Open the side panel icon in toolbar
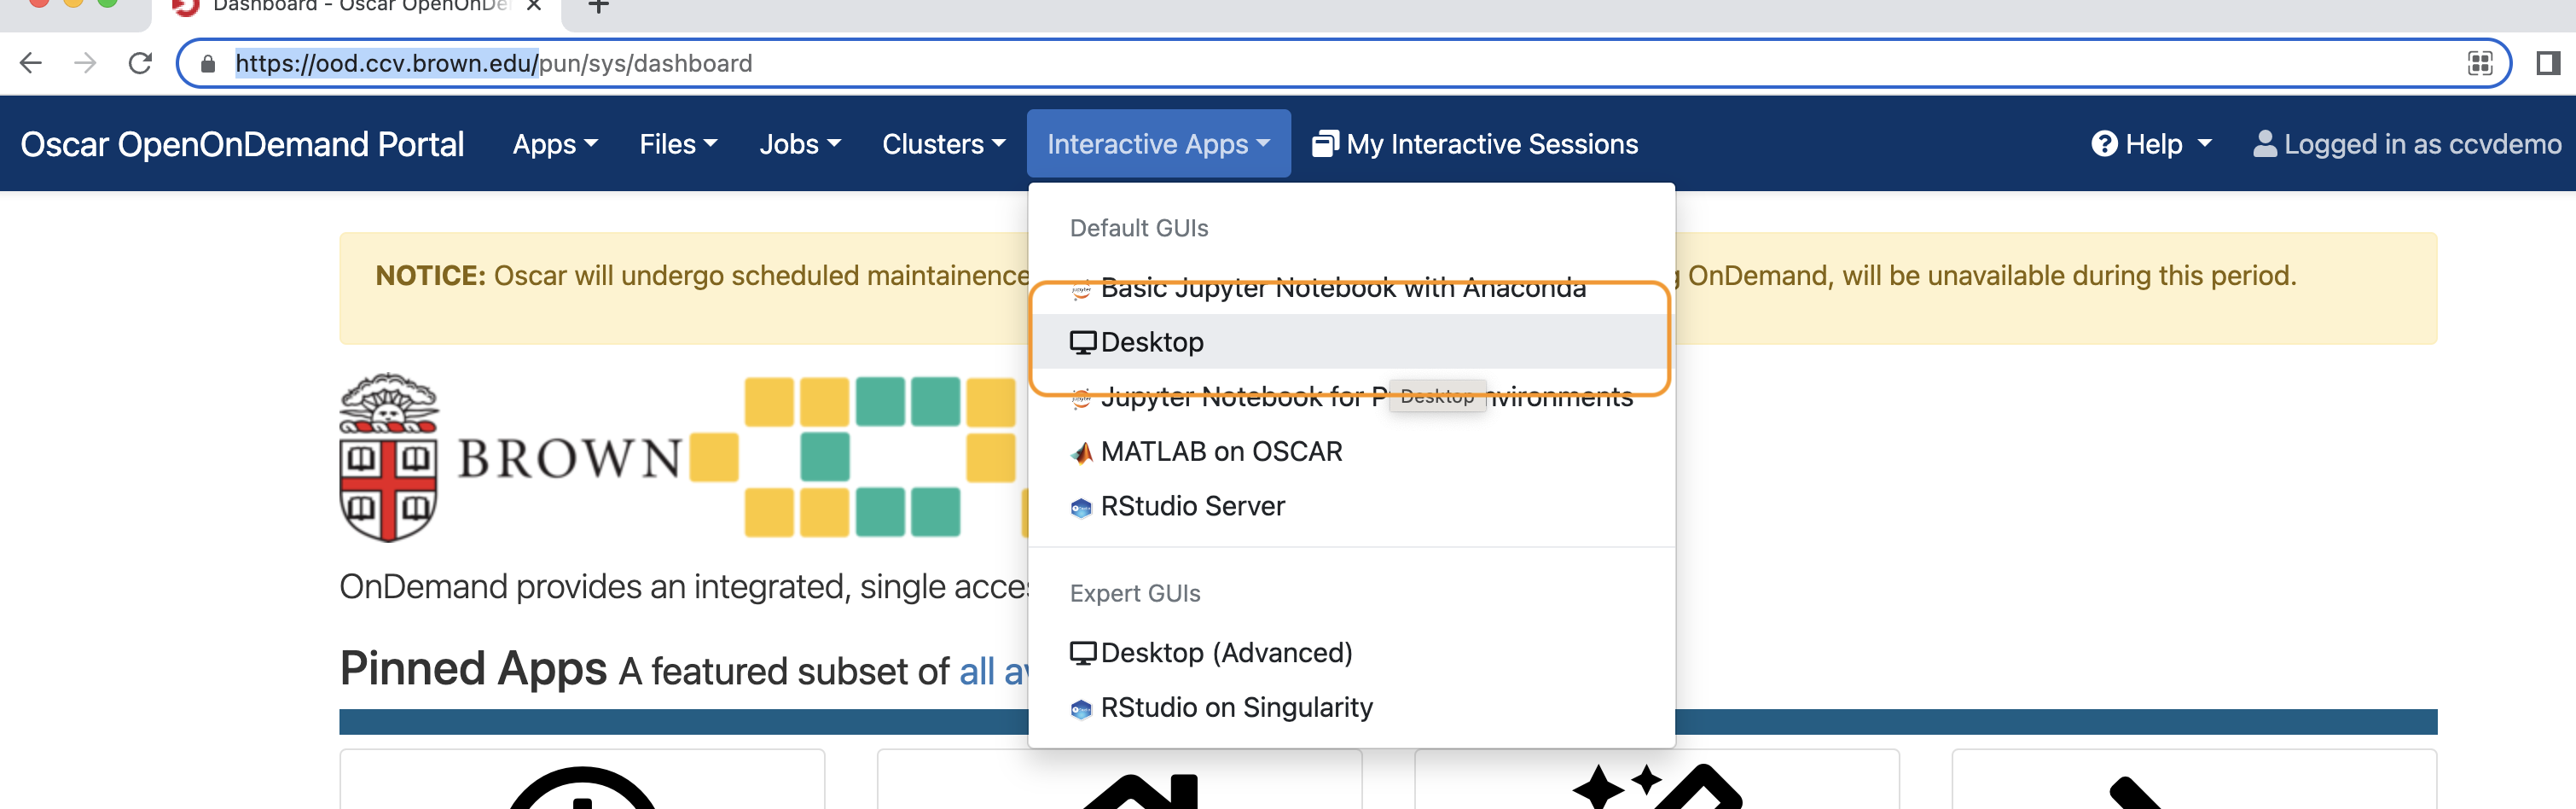The image size is (2576, 809). pyautogui.click(x=2547, y=63)
